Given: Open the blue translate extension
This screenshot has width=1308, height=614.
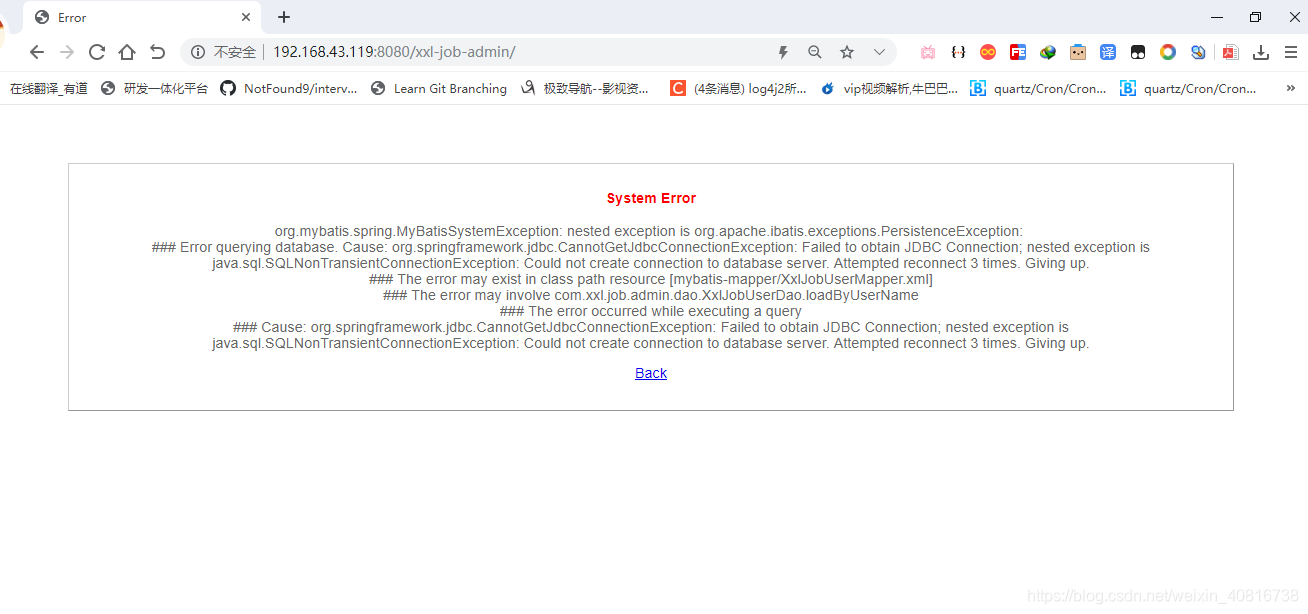Looking at the screenshot, I should coord(1108,52).
